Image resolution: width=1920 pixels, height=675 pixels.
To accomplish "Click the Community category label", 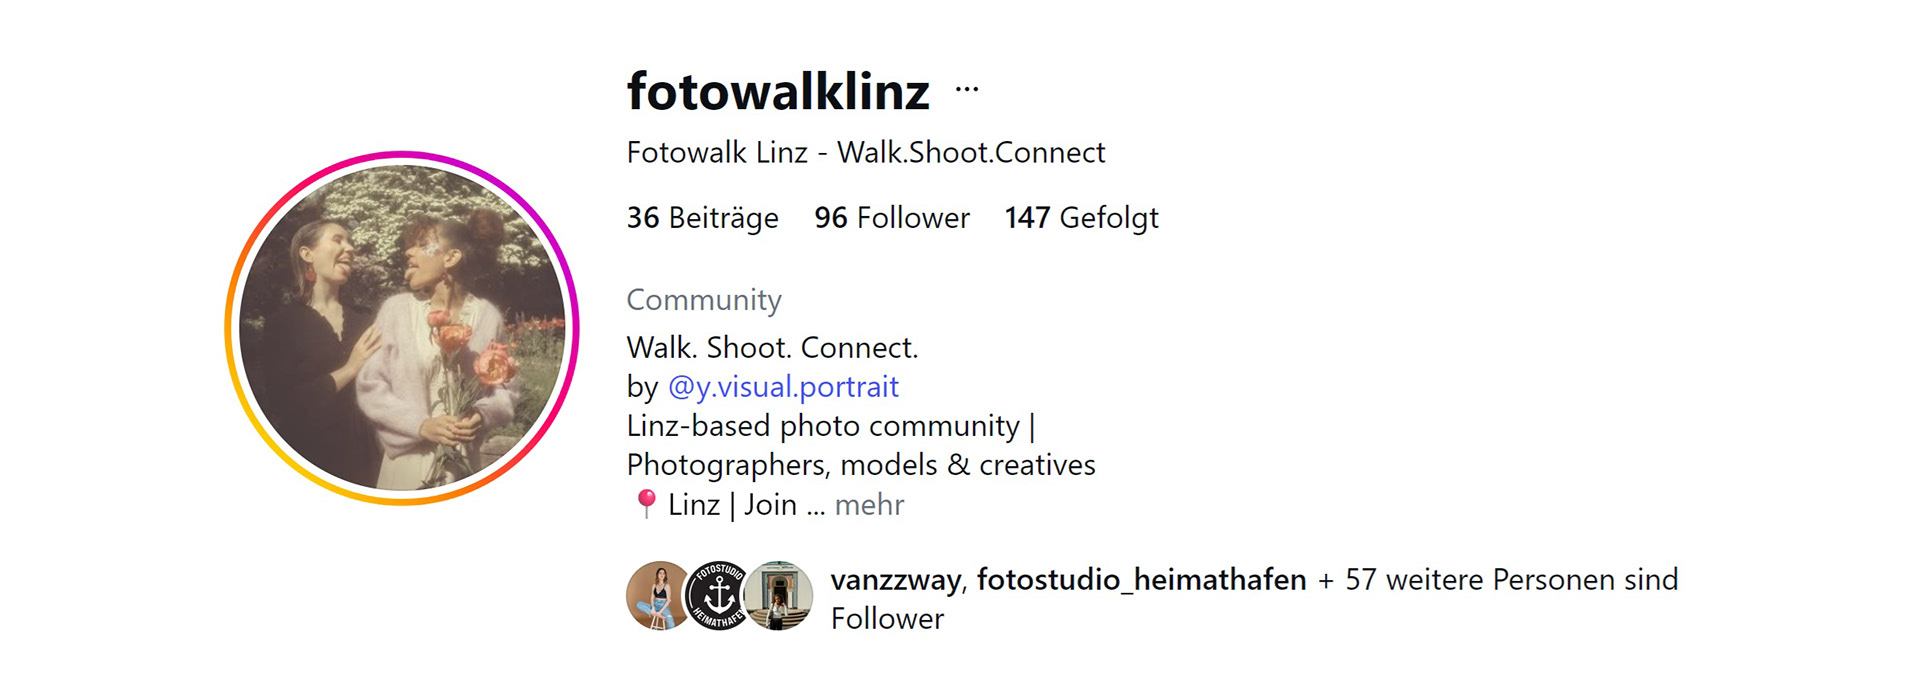I will (704, 300).
